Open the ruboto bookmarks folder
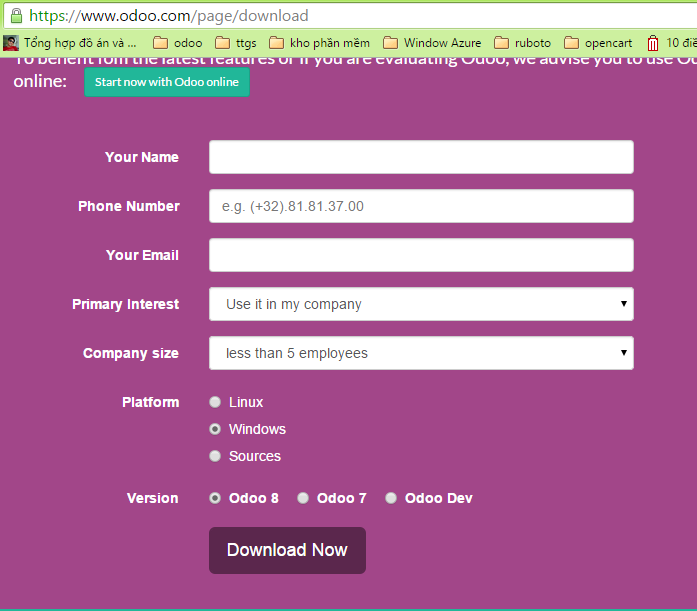 [x=522, y=43]
